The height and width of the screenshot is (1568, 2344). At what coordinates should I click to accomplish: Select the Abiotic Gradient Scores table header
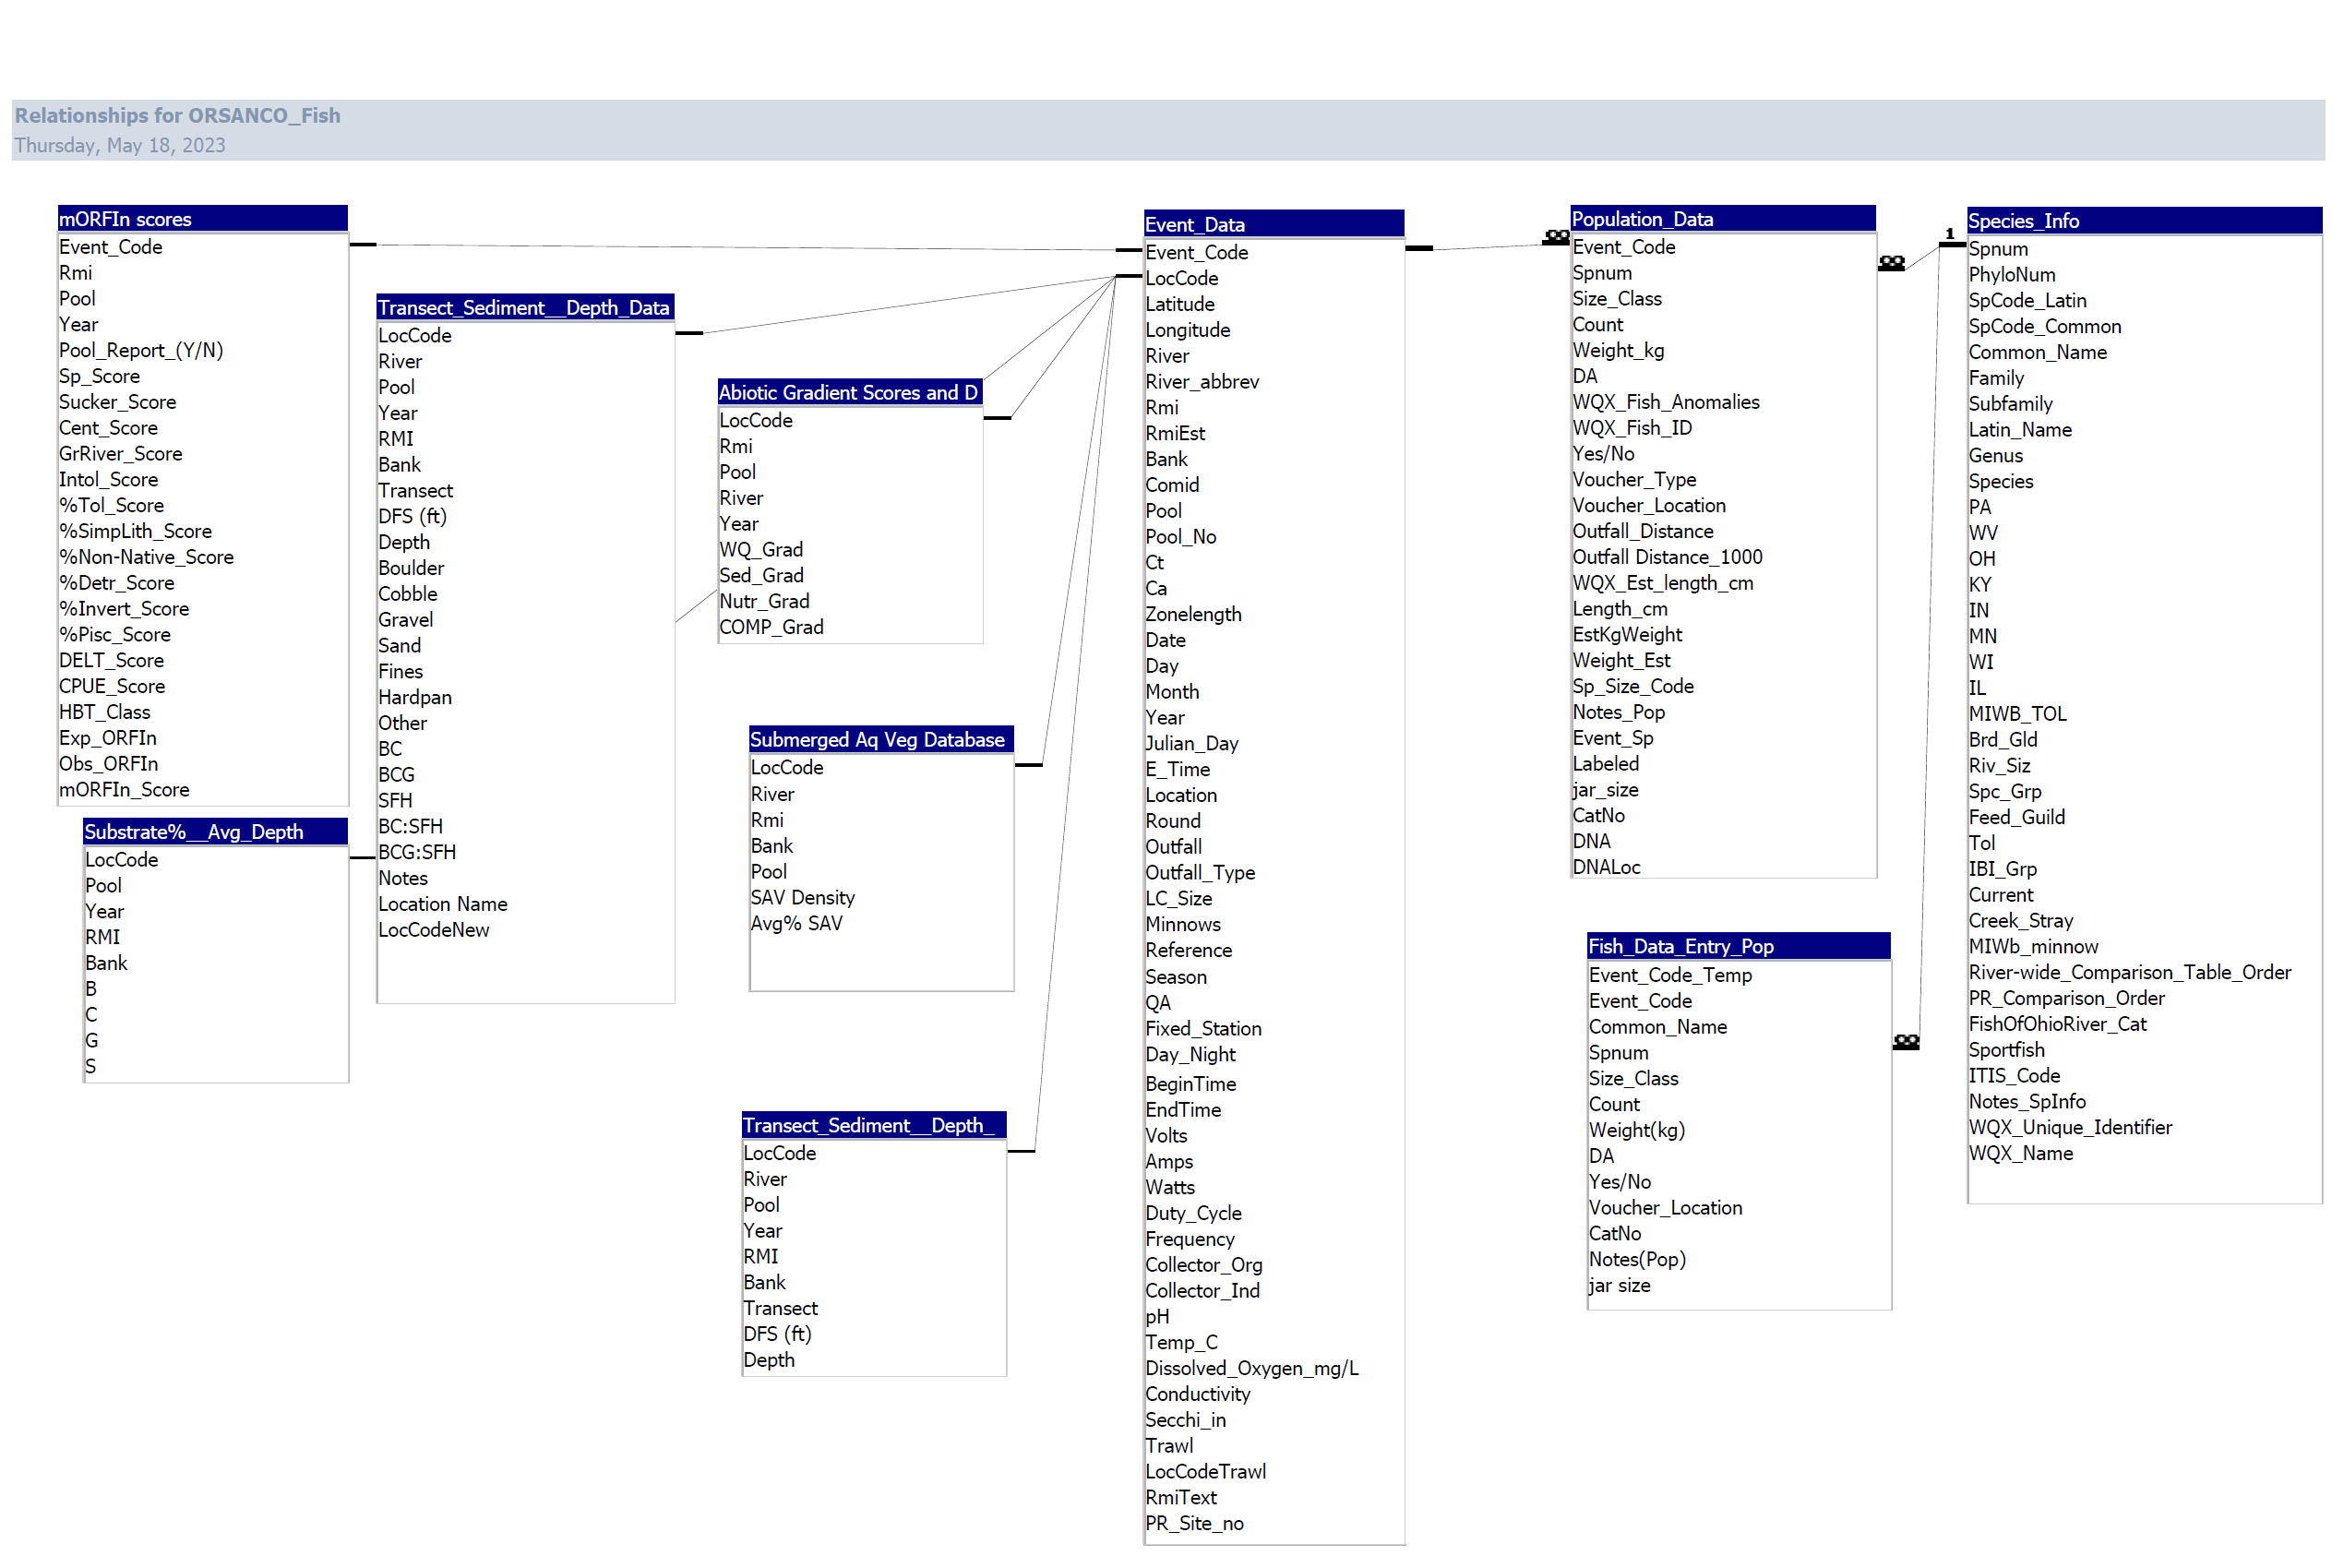849,392
